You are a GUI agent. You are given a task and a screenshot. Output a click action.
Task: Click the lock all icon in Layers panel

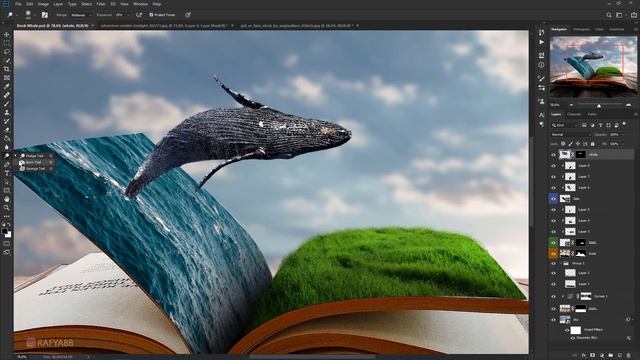tap(593, 144)
